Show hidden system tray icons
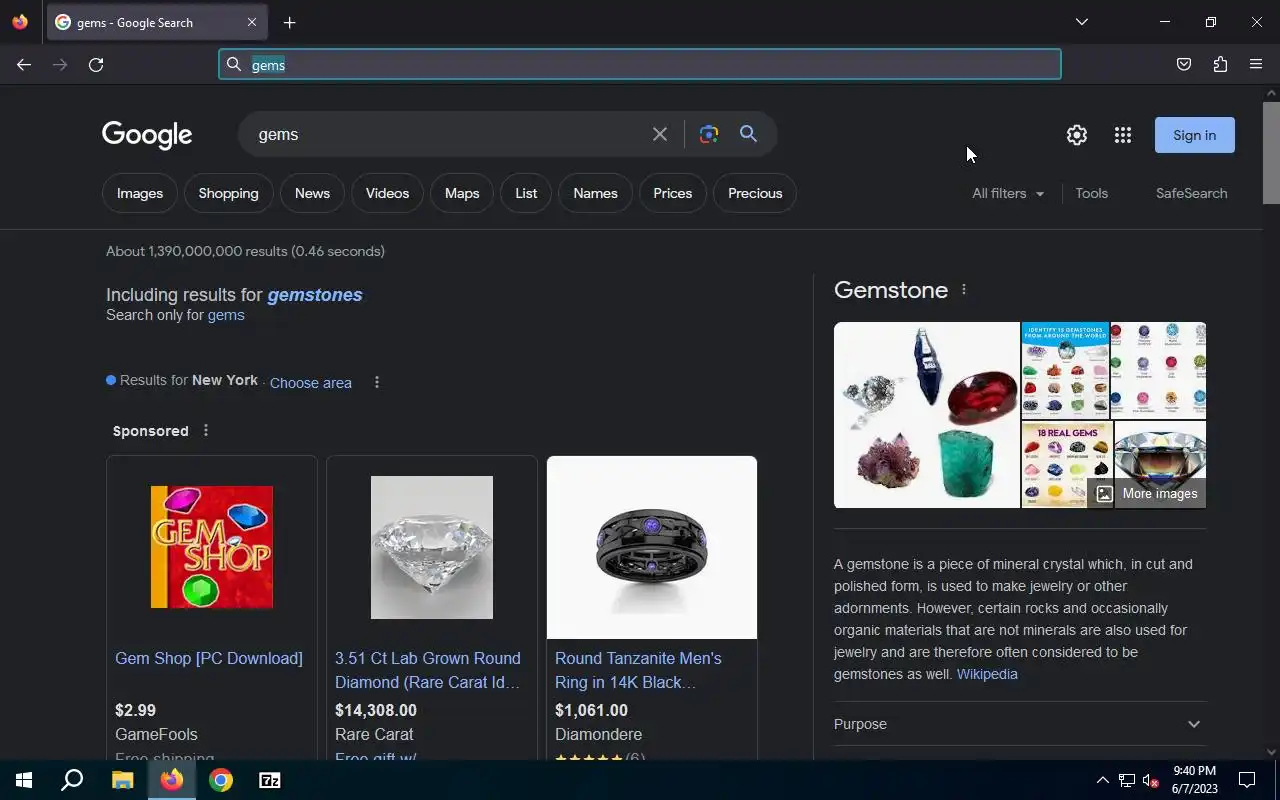Image resolution: width=1280 pixels, height=800 pixels. 1102,780
